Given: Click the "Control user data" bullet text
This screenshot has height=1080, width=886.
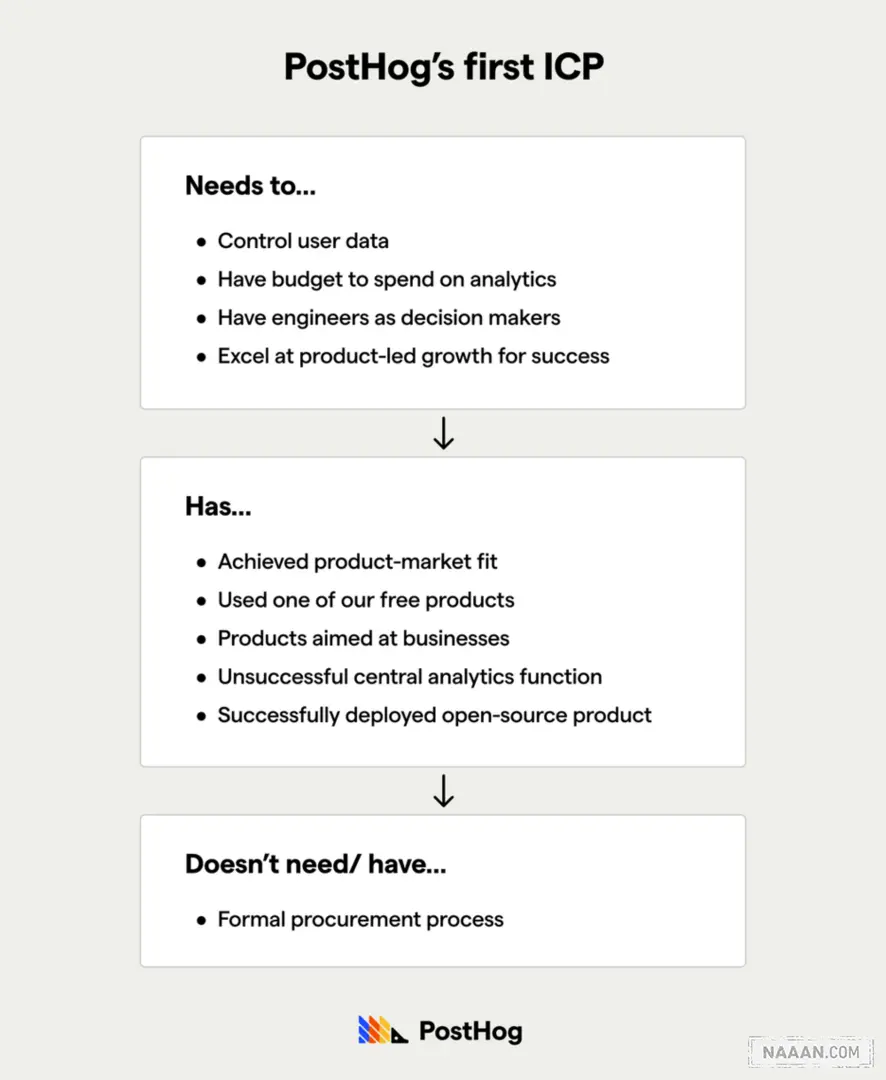Looking at the screenshot, I should (x=303, y=241).
